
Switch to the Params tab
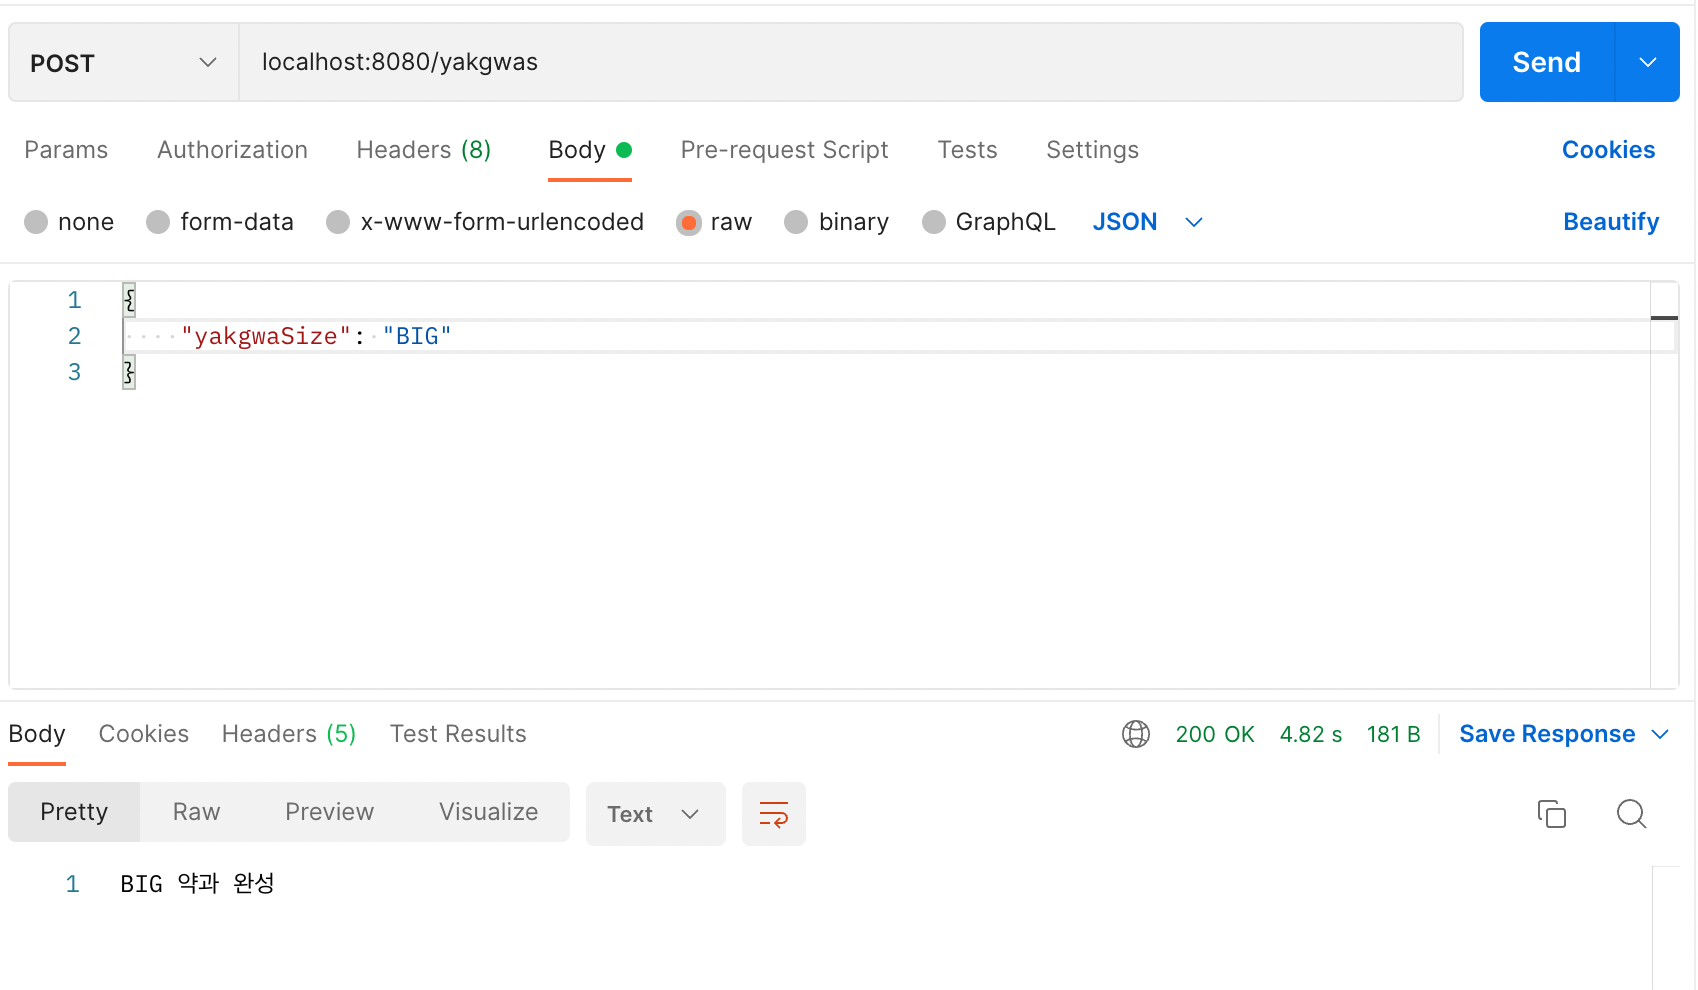pos(66,150)
